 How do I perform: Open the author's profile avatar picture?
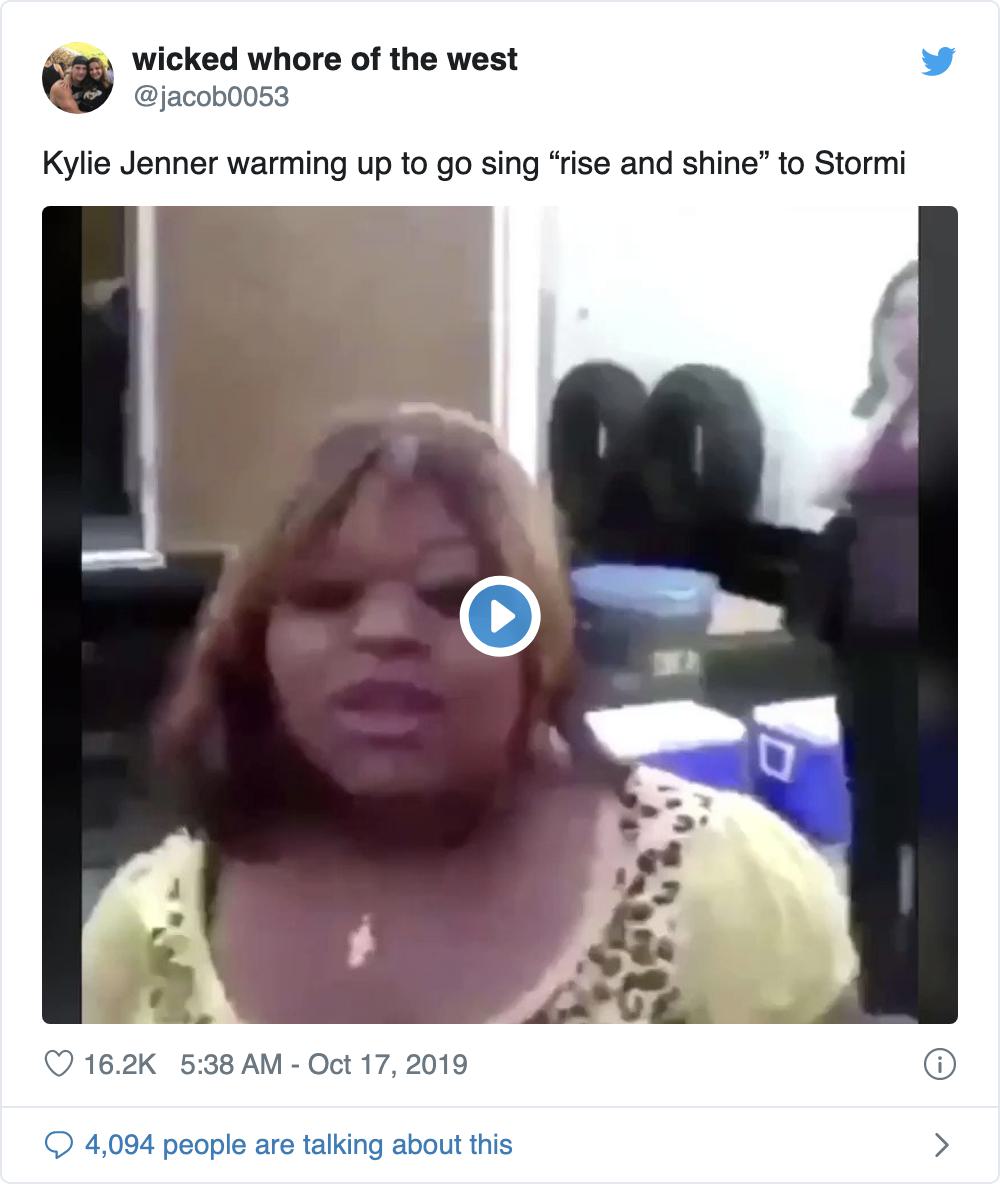point(77,77)
